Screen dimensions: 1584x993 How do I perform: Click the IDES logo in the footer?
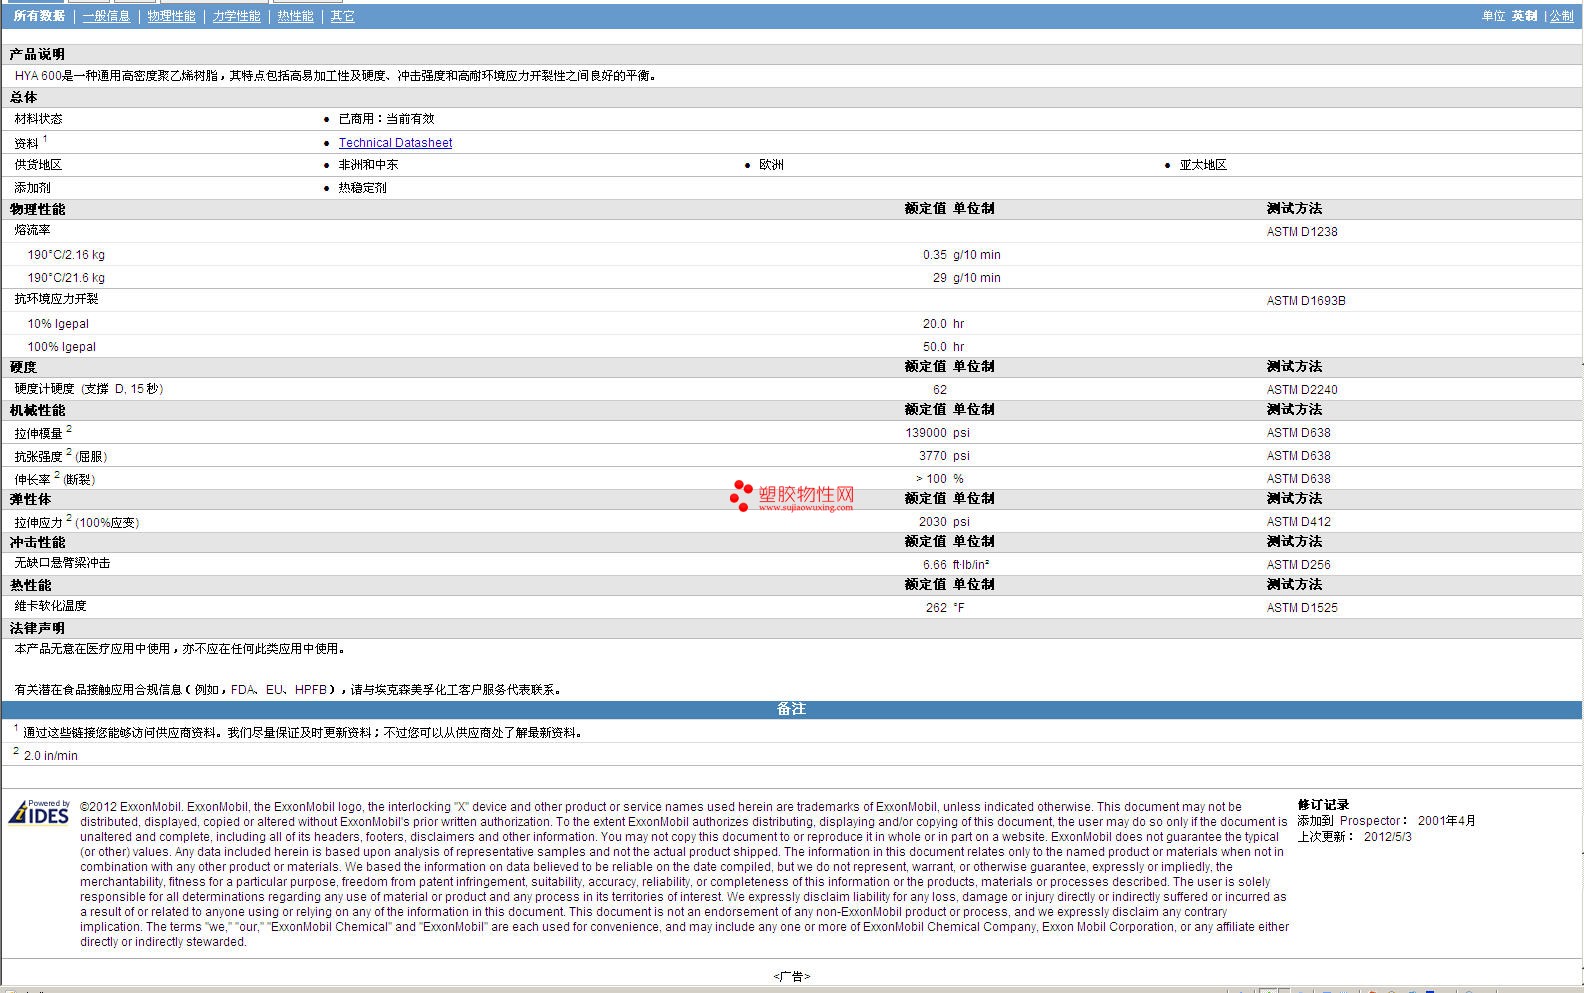point(39,812)
